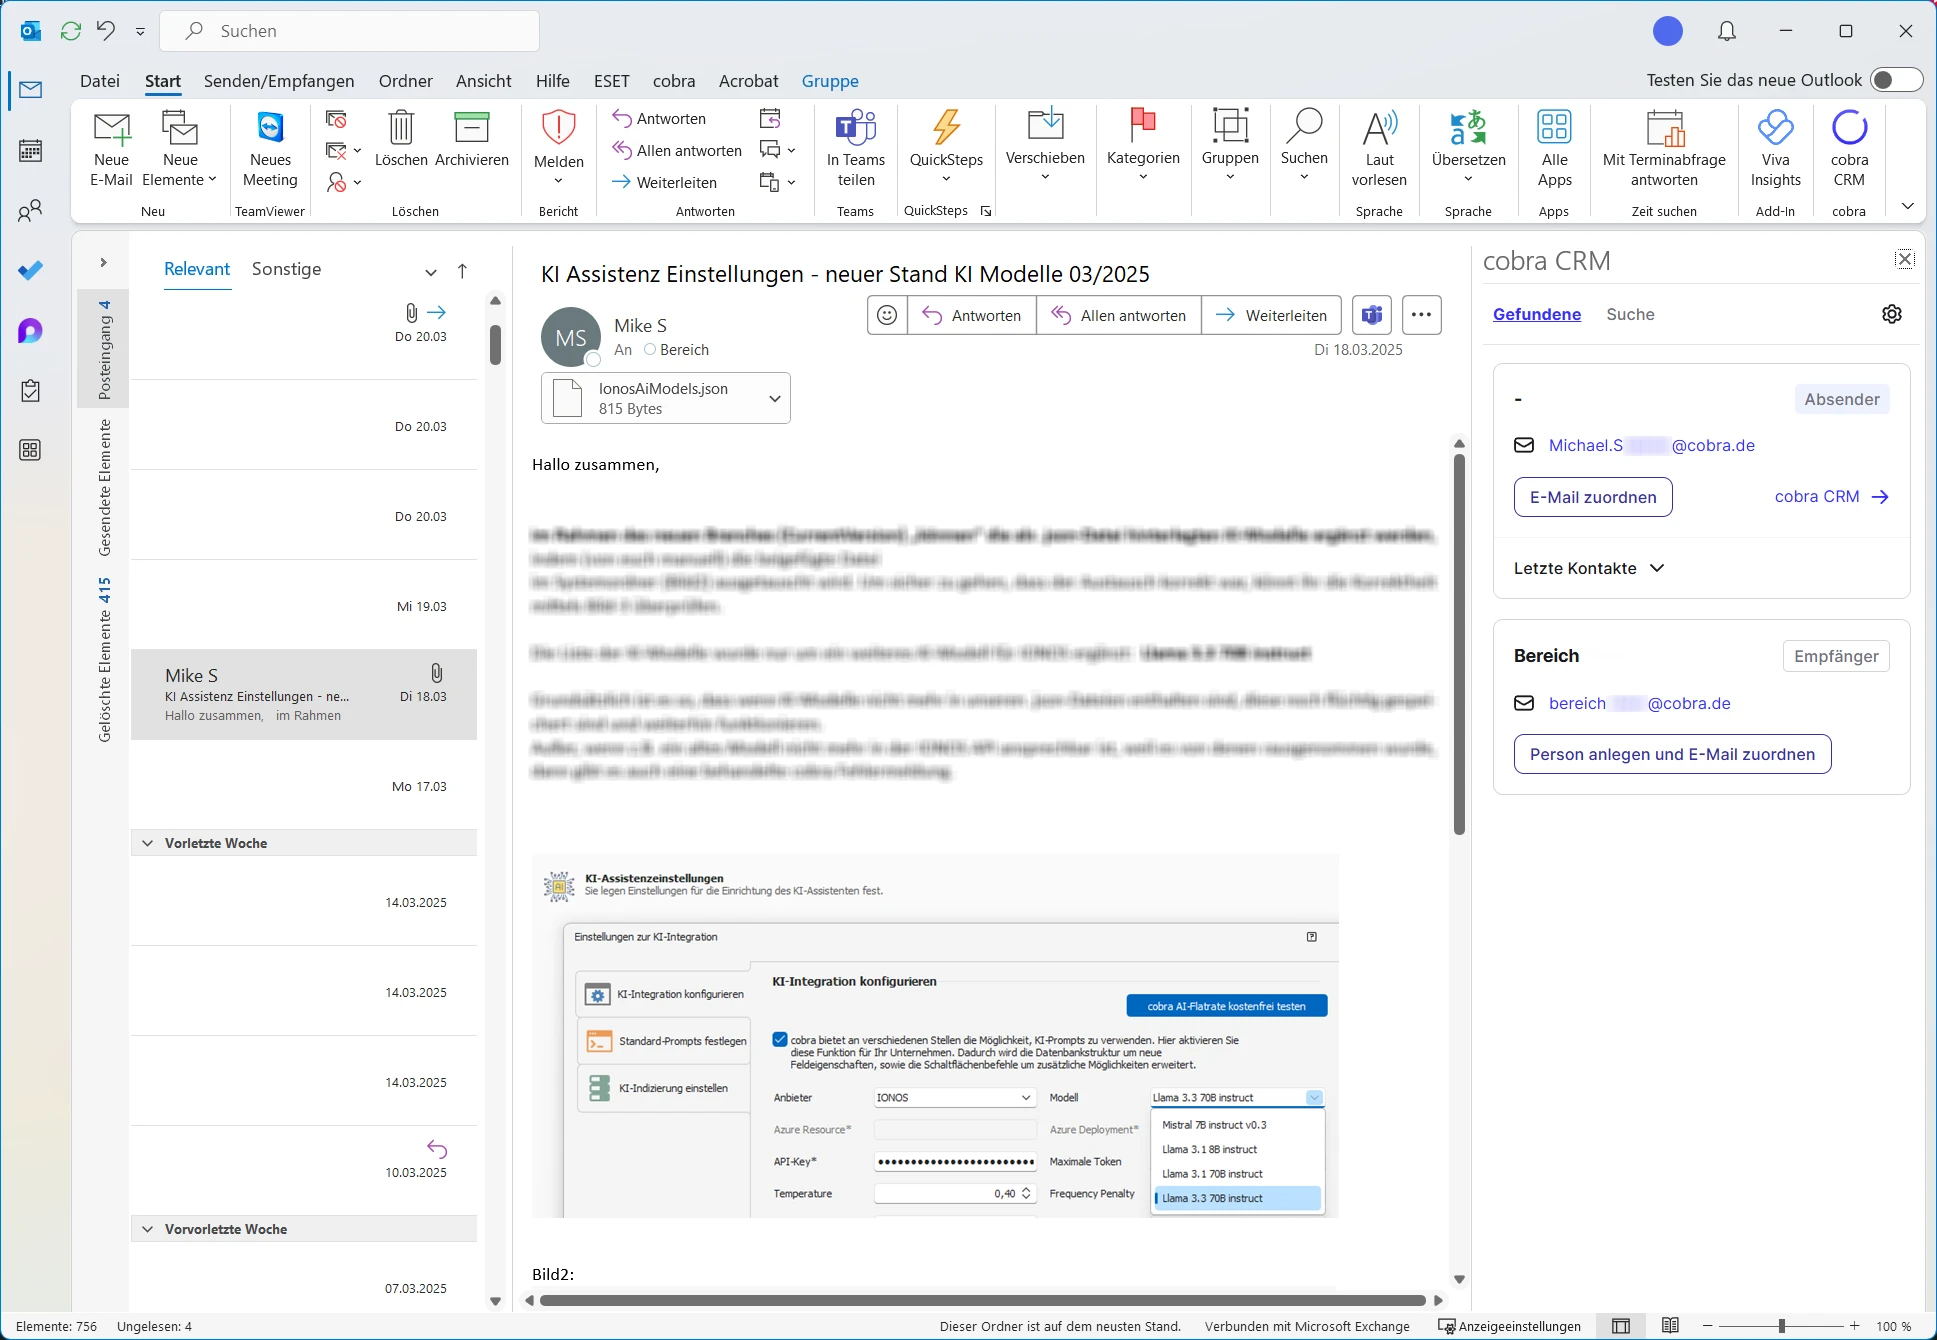Switch to Ansicht ribbon tab
1937x1340 pixels.
[x=483, y=81]
